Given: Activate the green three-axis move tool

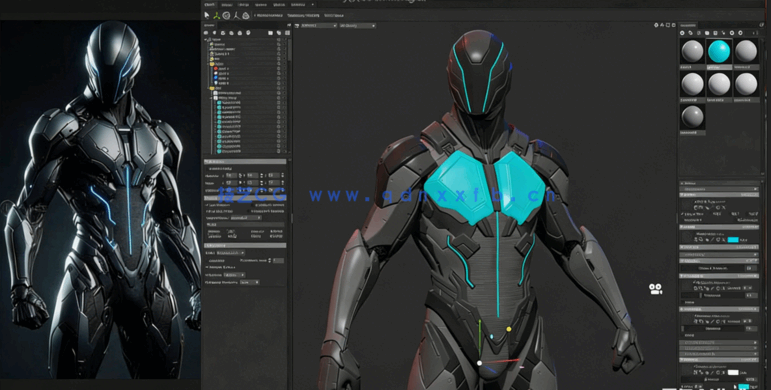Looking at the screenshot, I should point(216,15).
